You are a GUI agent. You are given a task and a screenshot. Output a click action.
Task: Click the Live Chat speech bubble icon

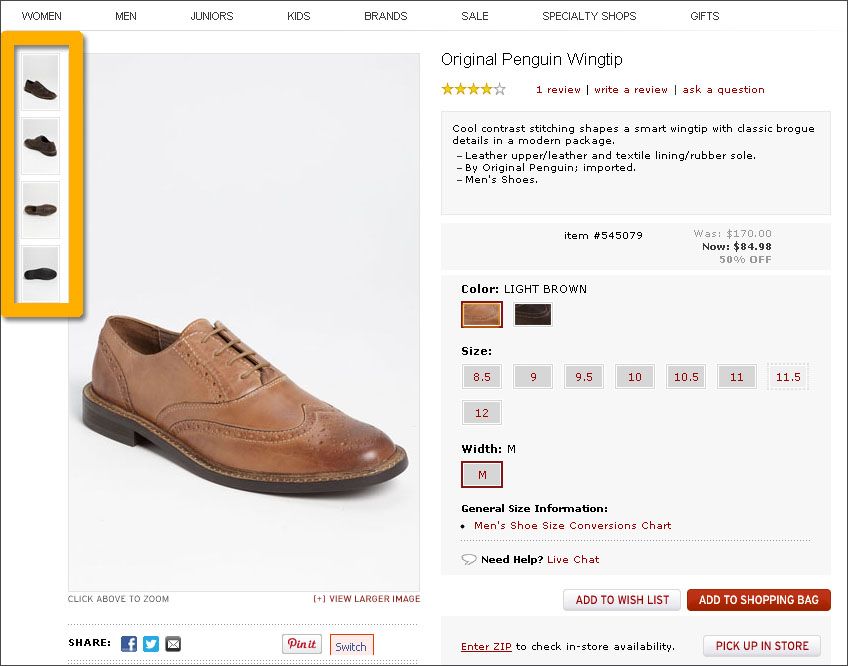point(469,559)
